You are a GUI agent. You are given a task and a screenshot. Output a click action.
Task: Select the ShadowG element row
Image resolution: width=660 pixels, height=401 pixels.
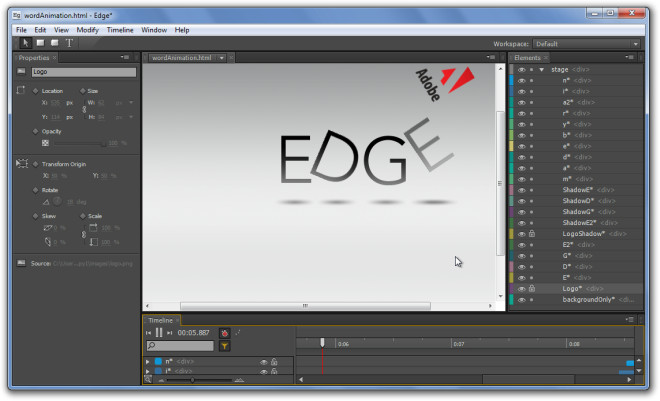pos(576,212)
